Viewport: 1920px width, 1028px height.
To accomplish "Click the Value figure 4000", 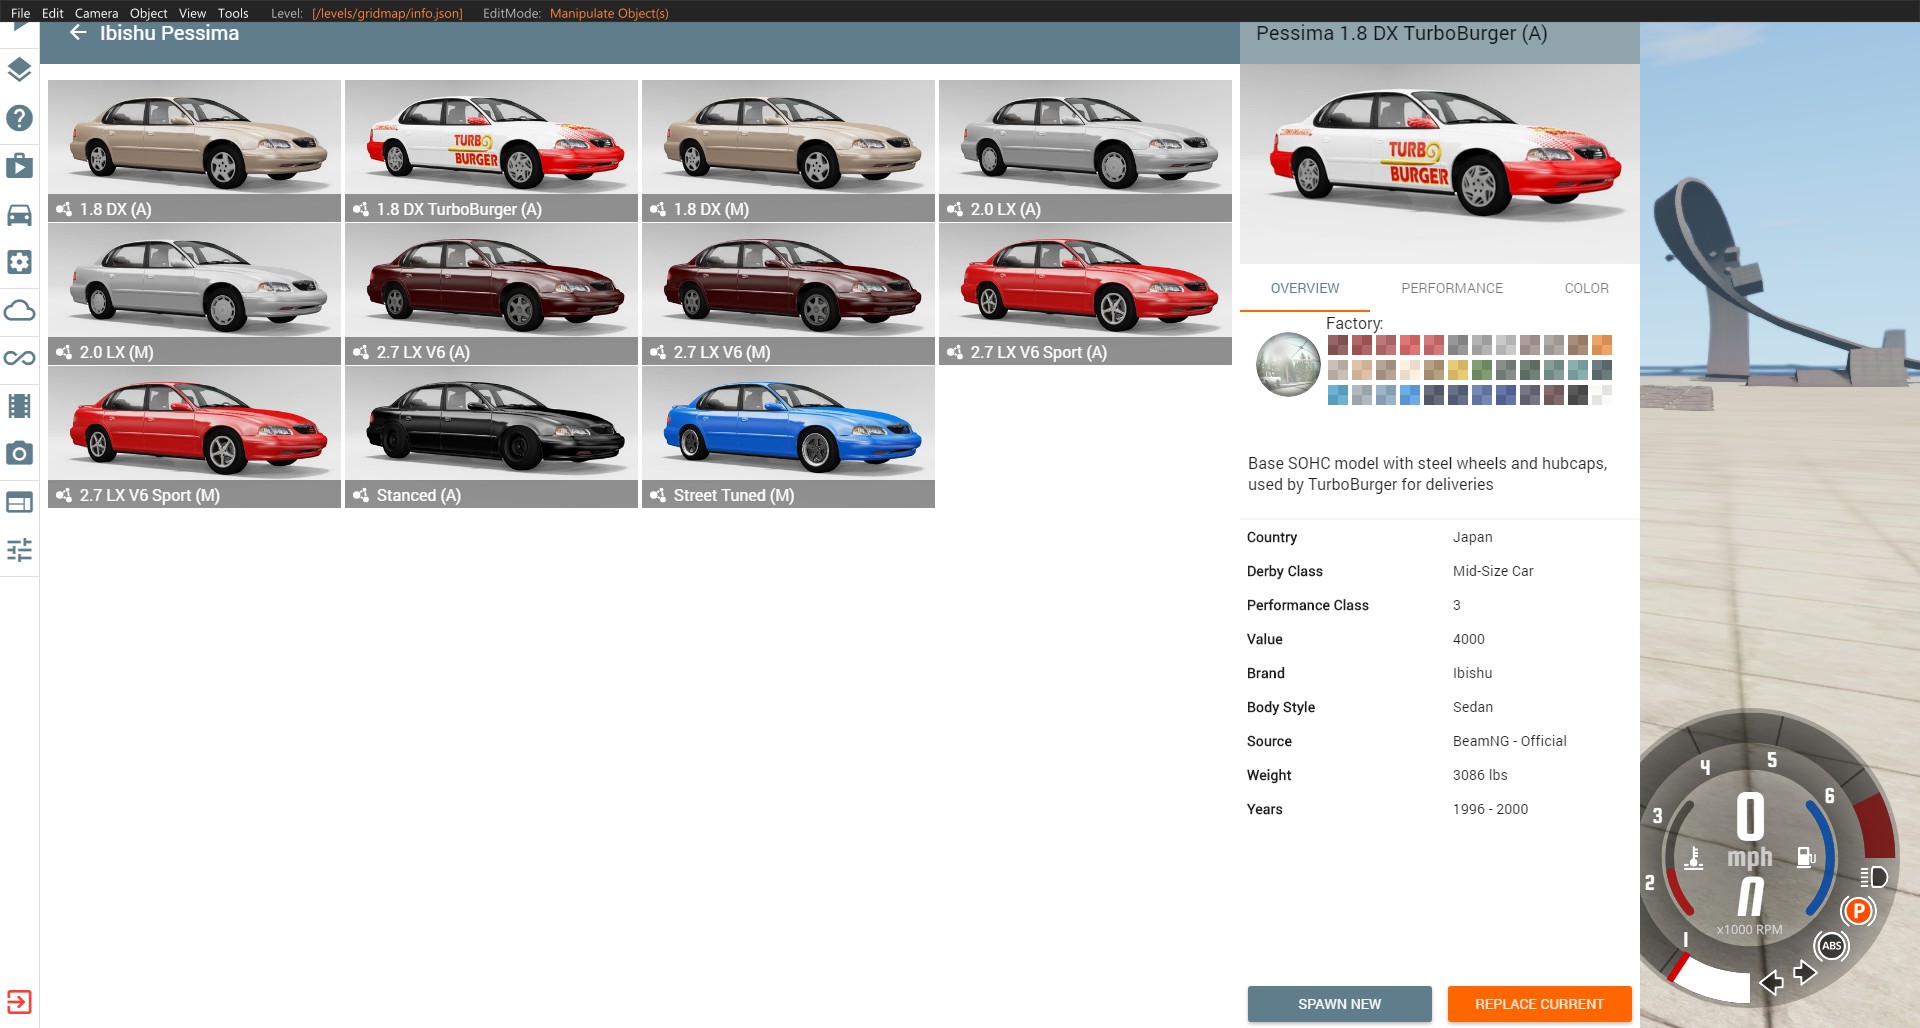I will tap(1469, 639).
